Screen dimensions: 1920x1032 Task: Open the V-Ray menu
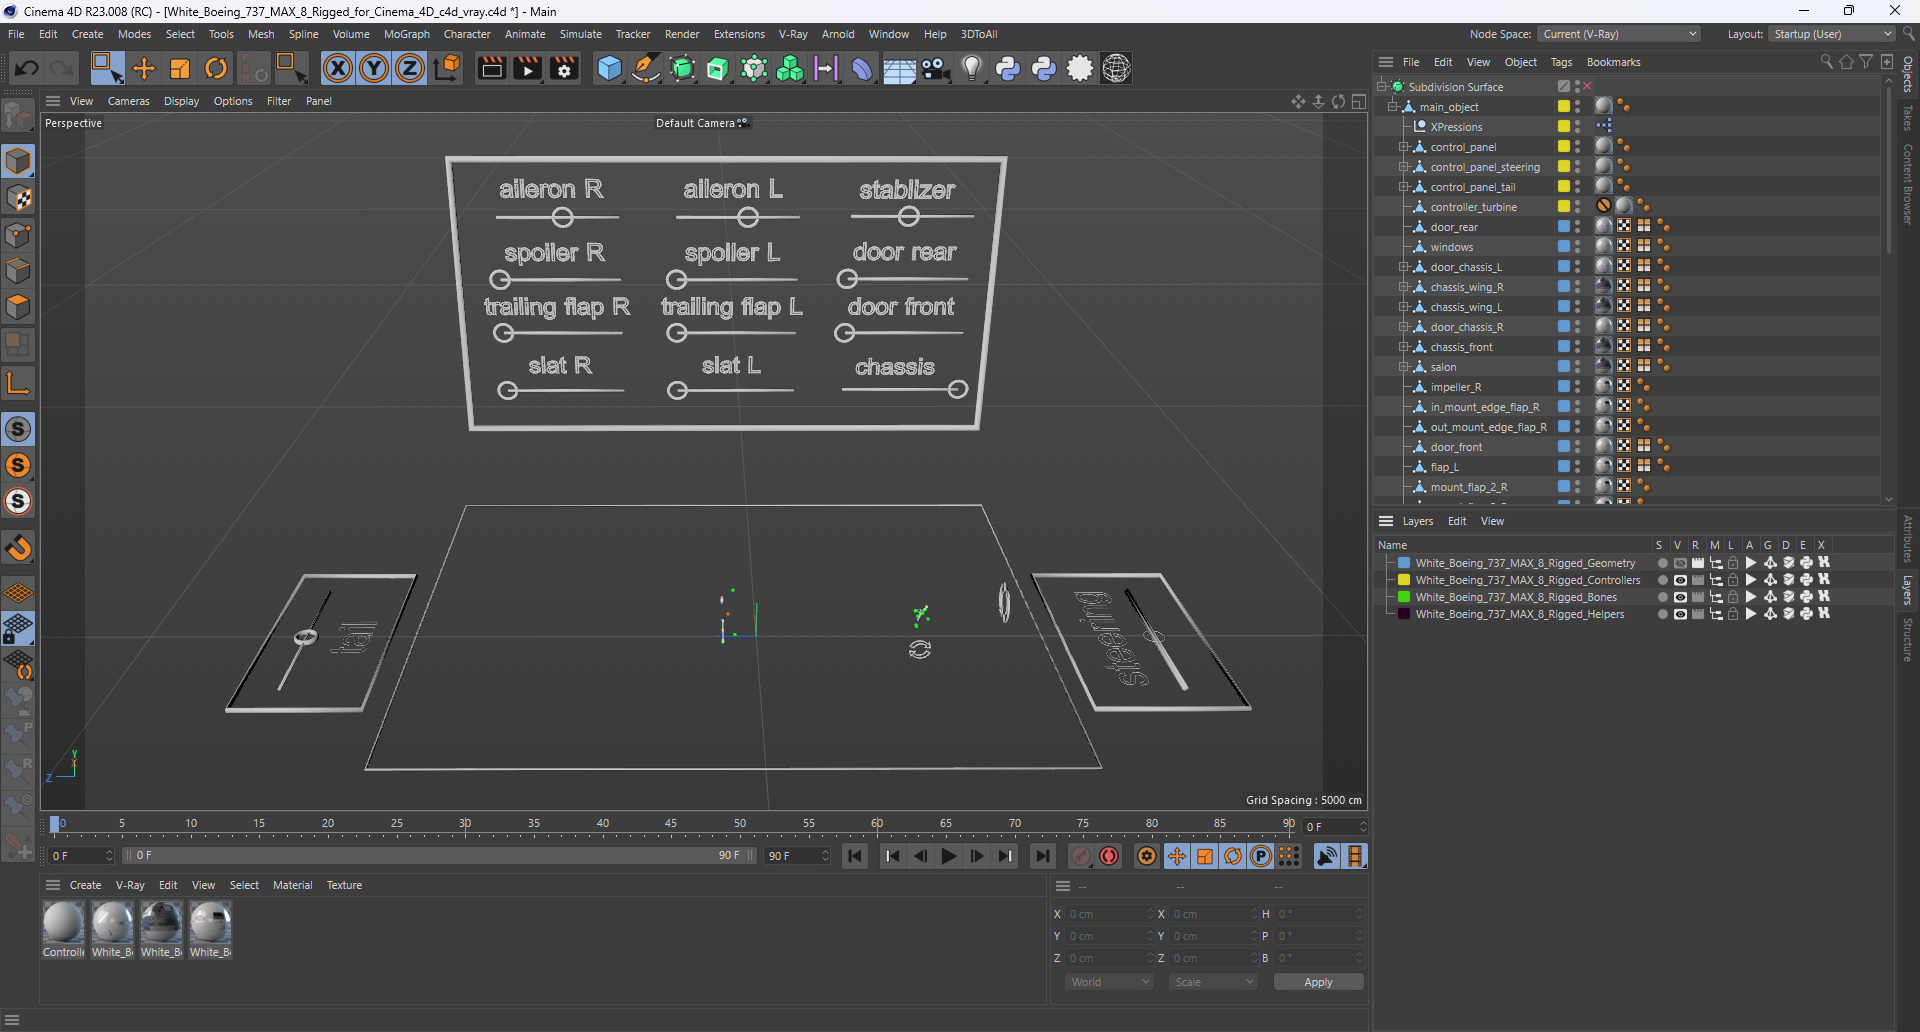793,34
